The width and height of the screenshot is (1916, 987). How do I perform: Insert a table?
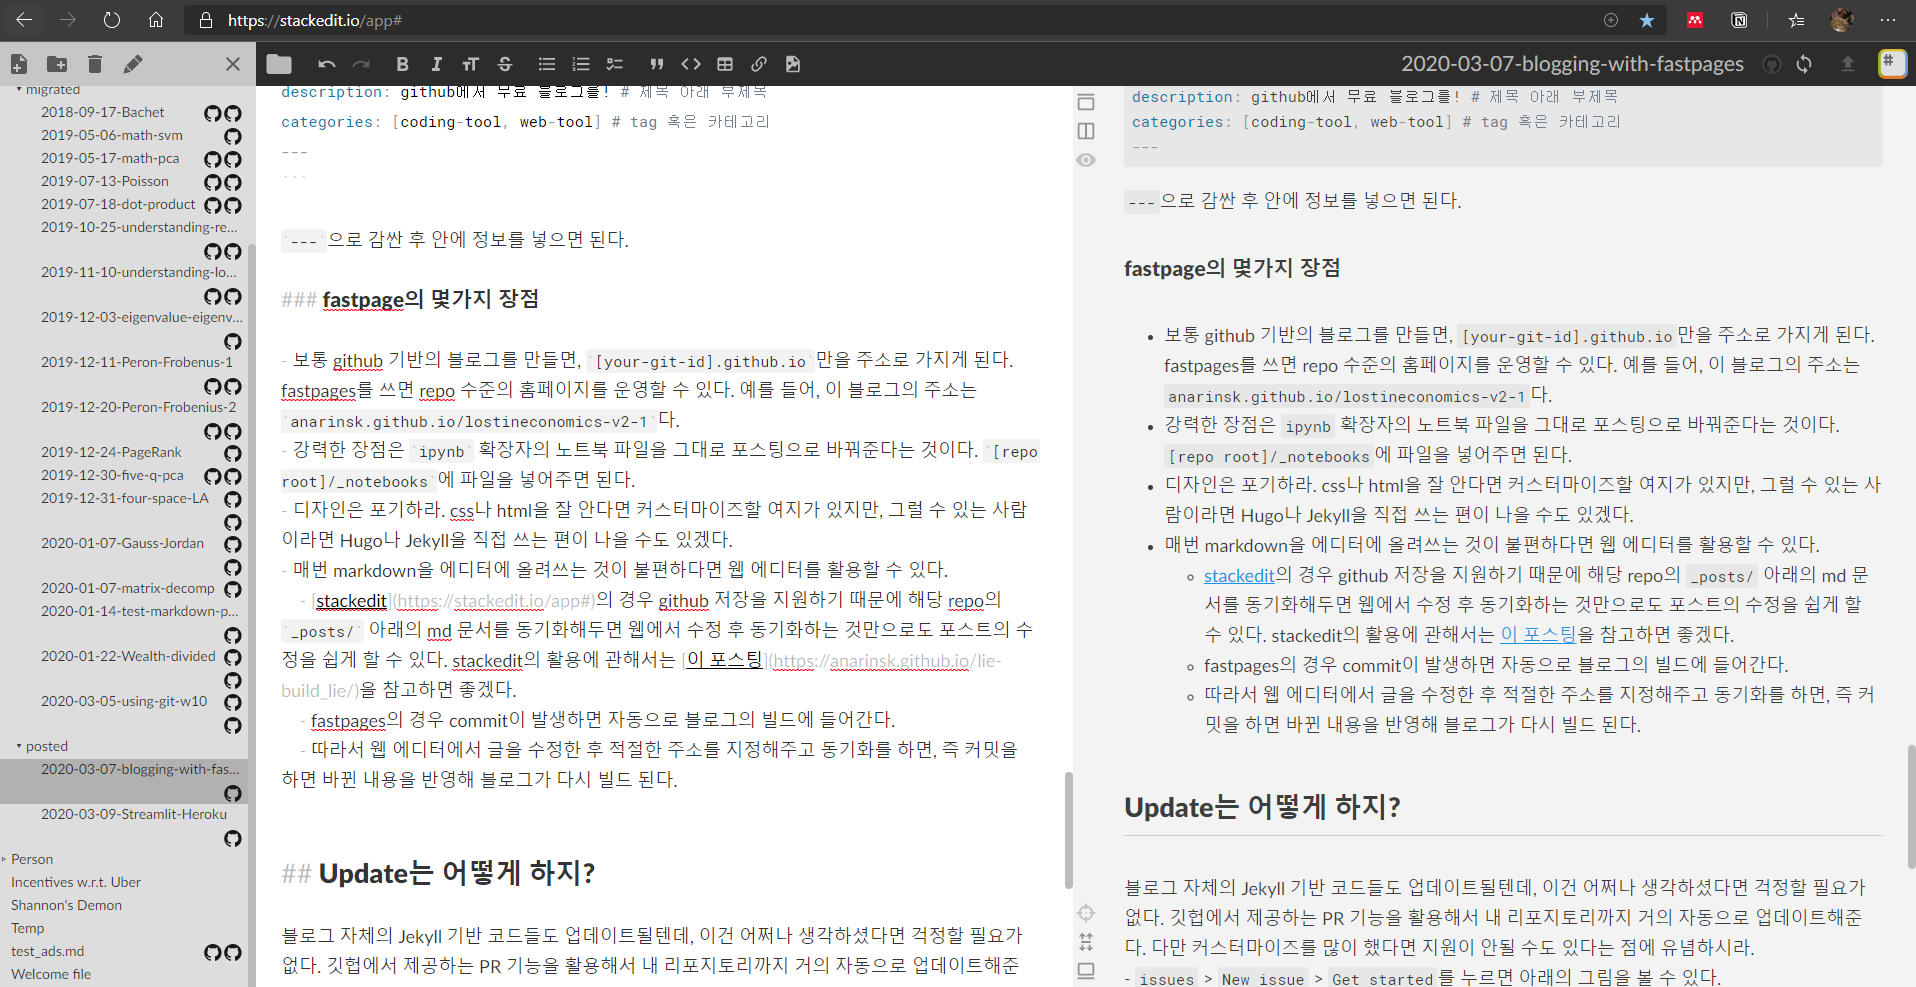725,64
